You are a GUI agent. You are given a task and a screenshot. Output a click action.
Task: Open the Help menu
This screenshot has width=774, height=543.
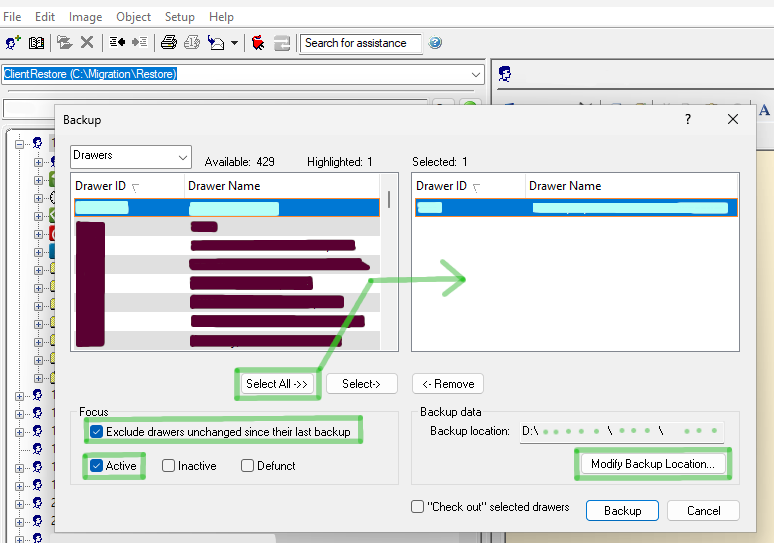pyautogui.click(x=221, y=17)
